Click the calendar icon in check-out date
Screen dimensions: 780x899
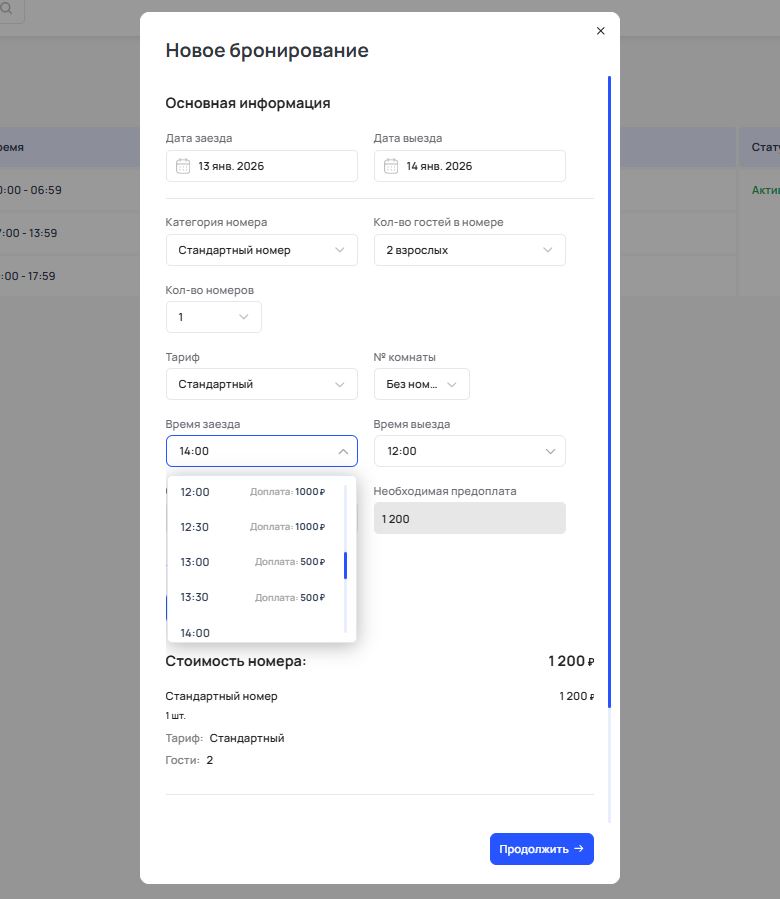(391, 166)
